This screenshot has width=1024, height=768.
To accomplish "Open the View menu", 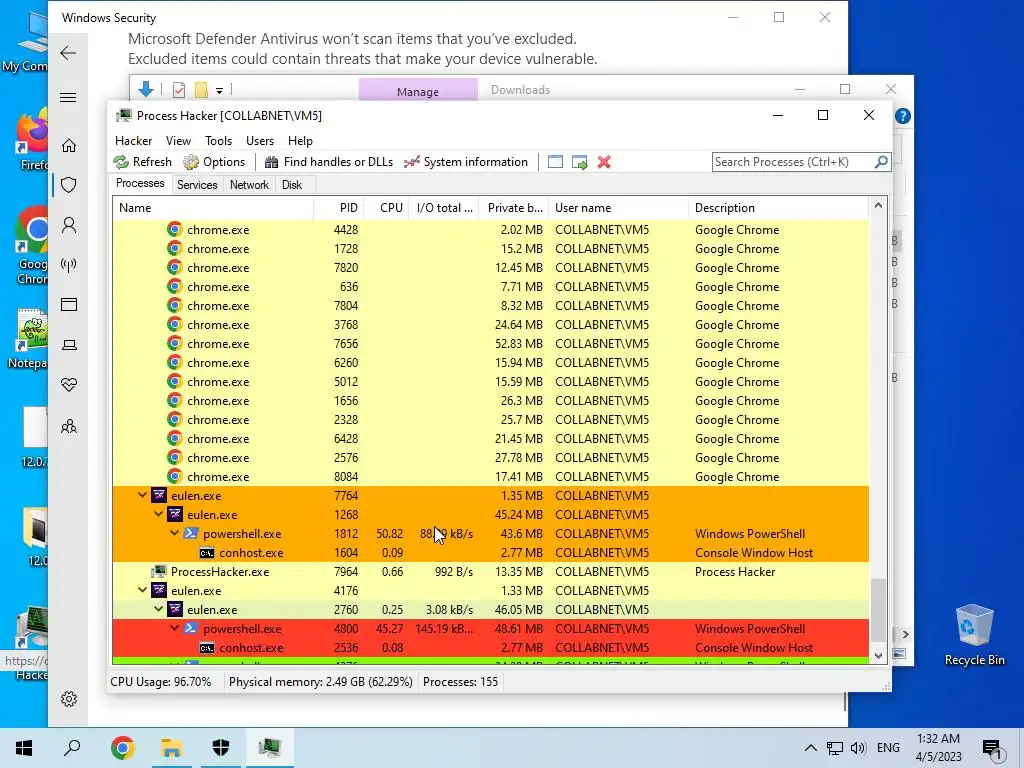I will pyautogui.click(x=178, y=141).
